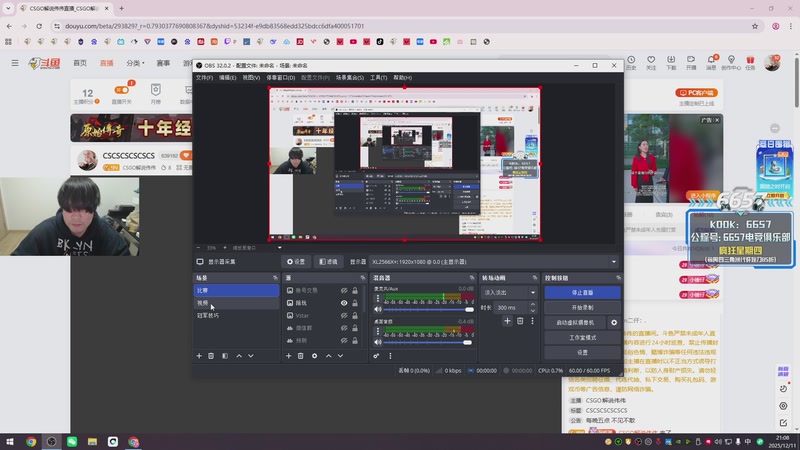Click the 启动虚拟摄像机 virtual camera button

tap(575, 322)
